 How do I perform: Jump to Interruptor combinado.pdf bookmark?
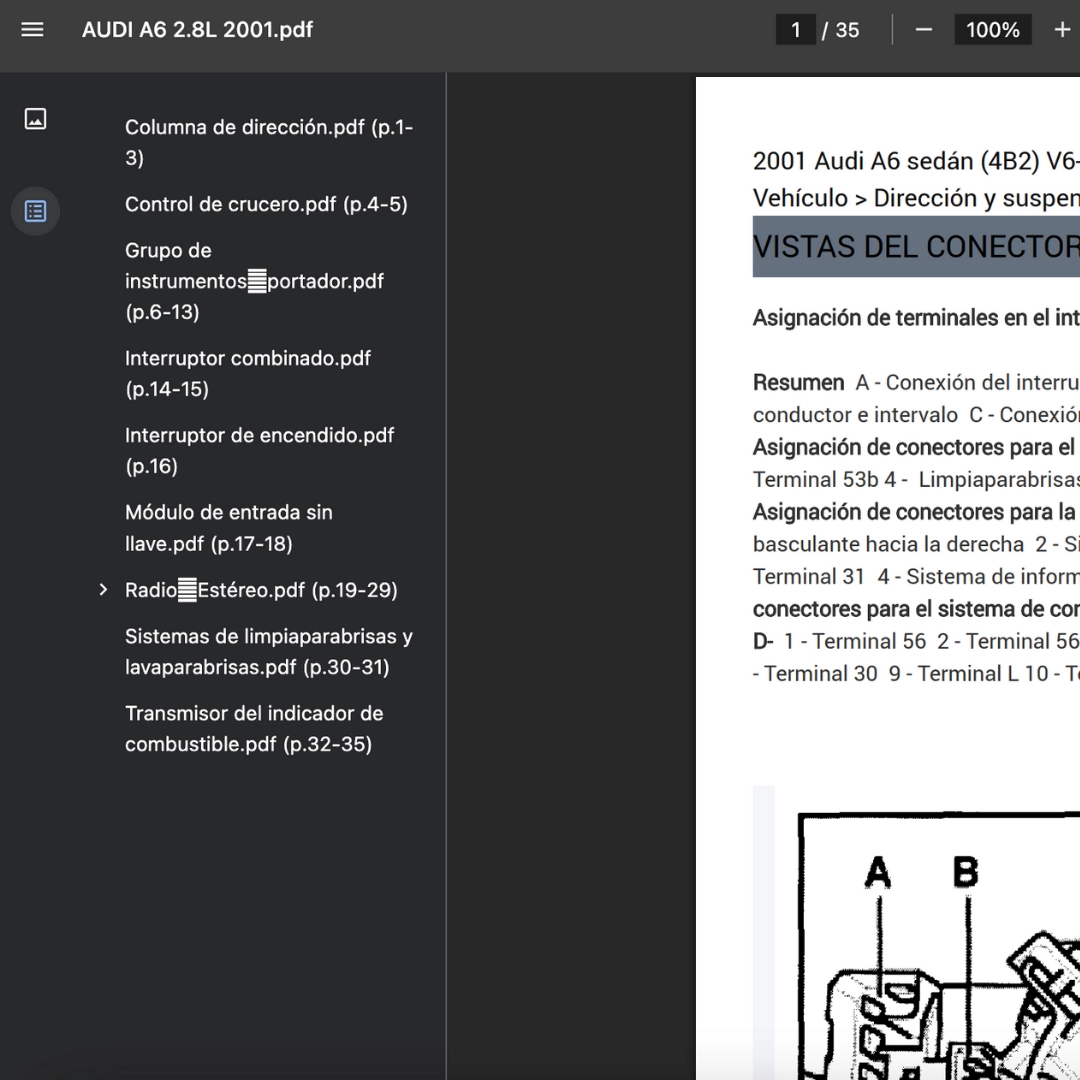pos(248,373)
